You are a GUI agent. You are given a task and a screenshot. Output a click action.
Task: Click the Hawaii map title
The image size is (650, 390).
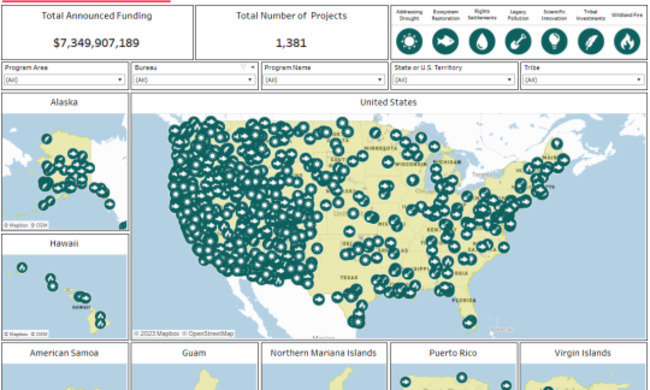(x=64, y=244)
